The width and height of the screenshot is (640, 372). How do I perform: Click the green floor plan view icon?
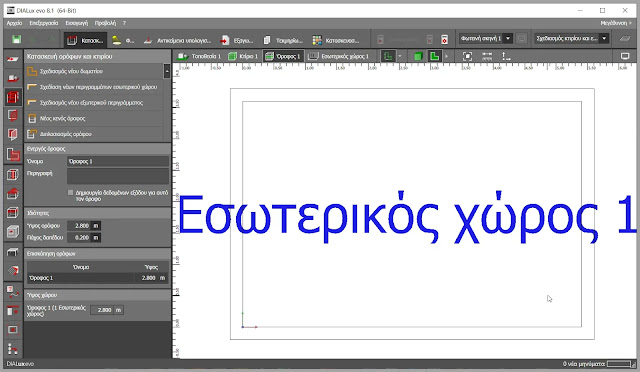[388, 56]
